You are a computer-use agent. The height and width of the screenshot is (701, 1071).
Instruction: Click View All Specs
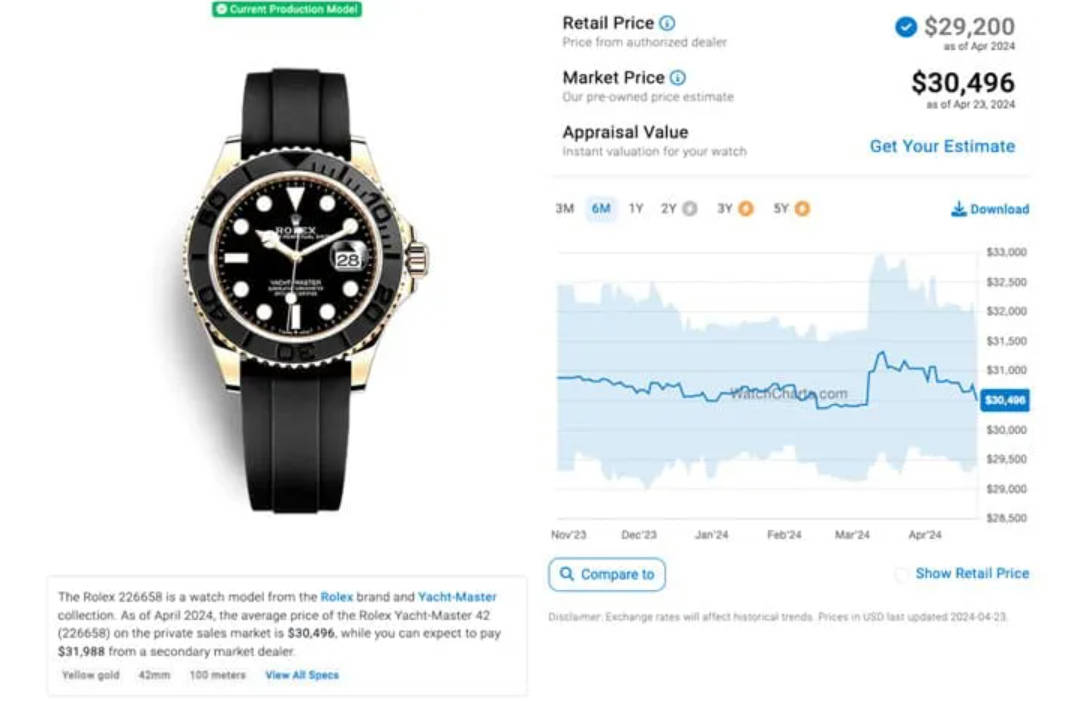point(302,675)
